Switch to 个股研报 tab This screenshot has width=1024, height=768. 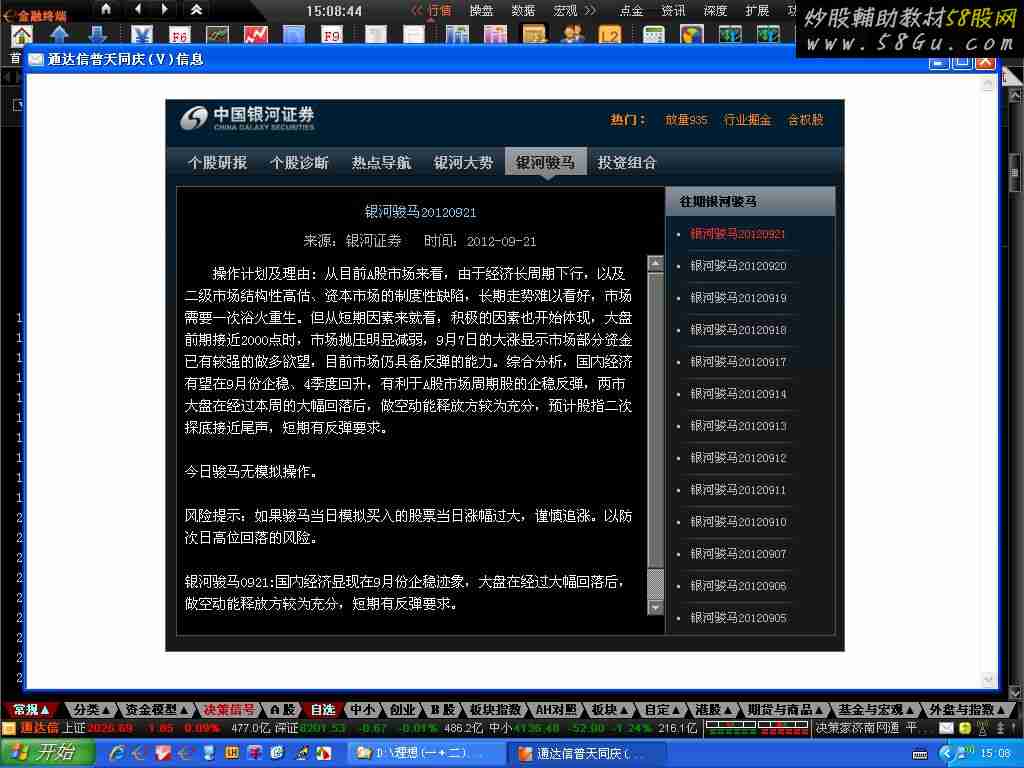[x=217, y=162]
